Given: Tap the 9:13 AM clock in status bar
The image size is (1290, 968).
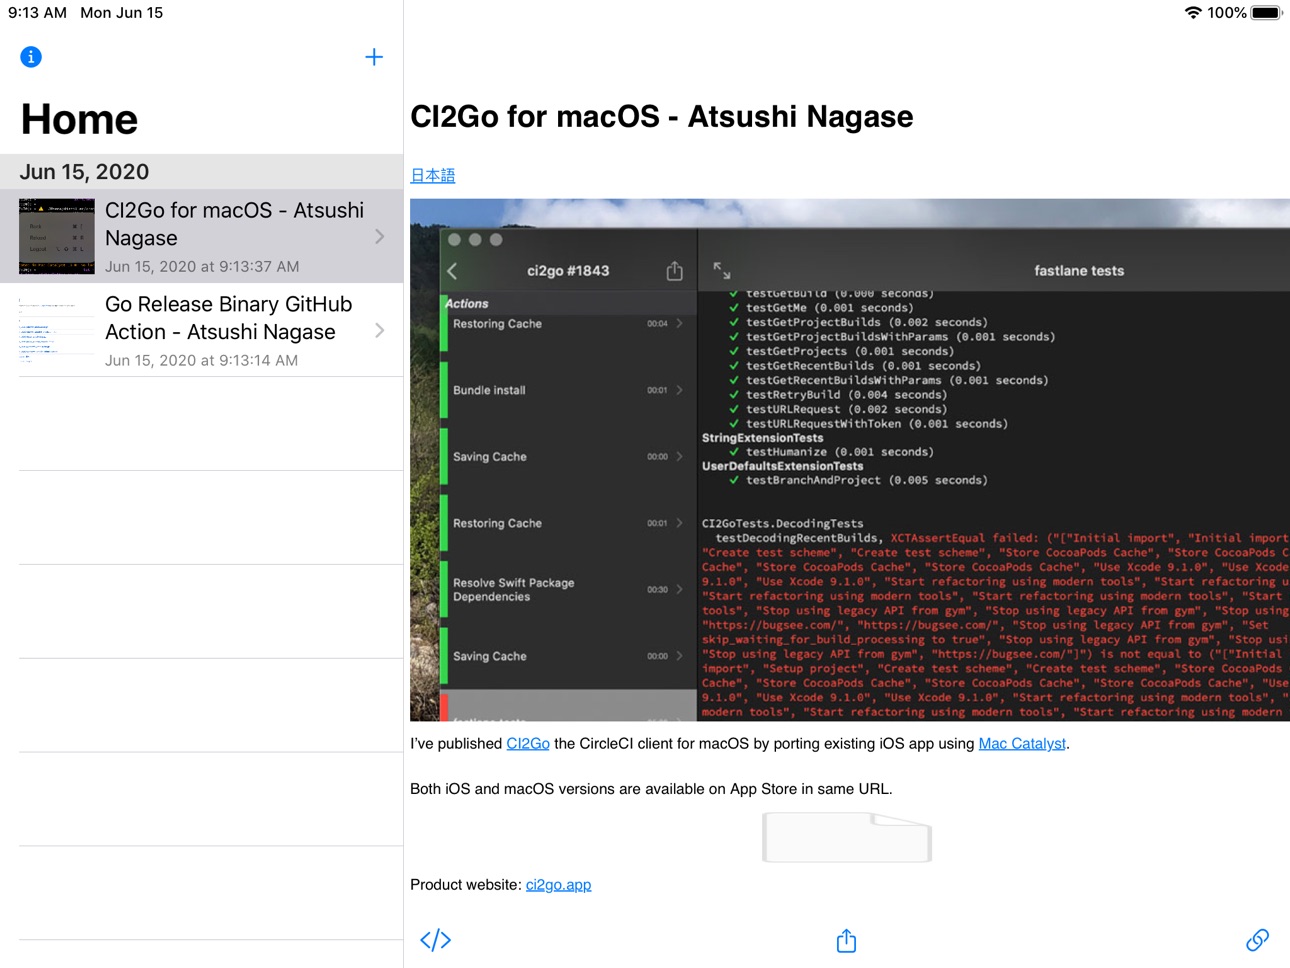Looking at the screenshot, I should (37, 13).
